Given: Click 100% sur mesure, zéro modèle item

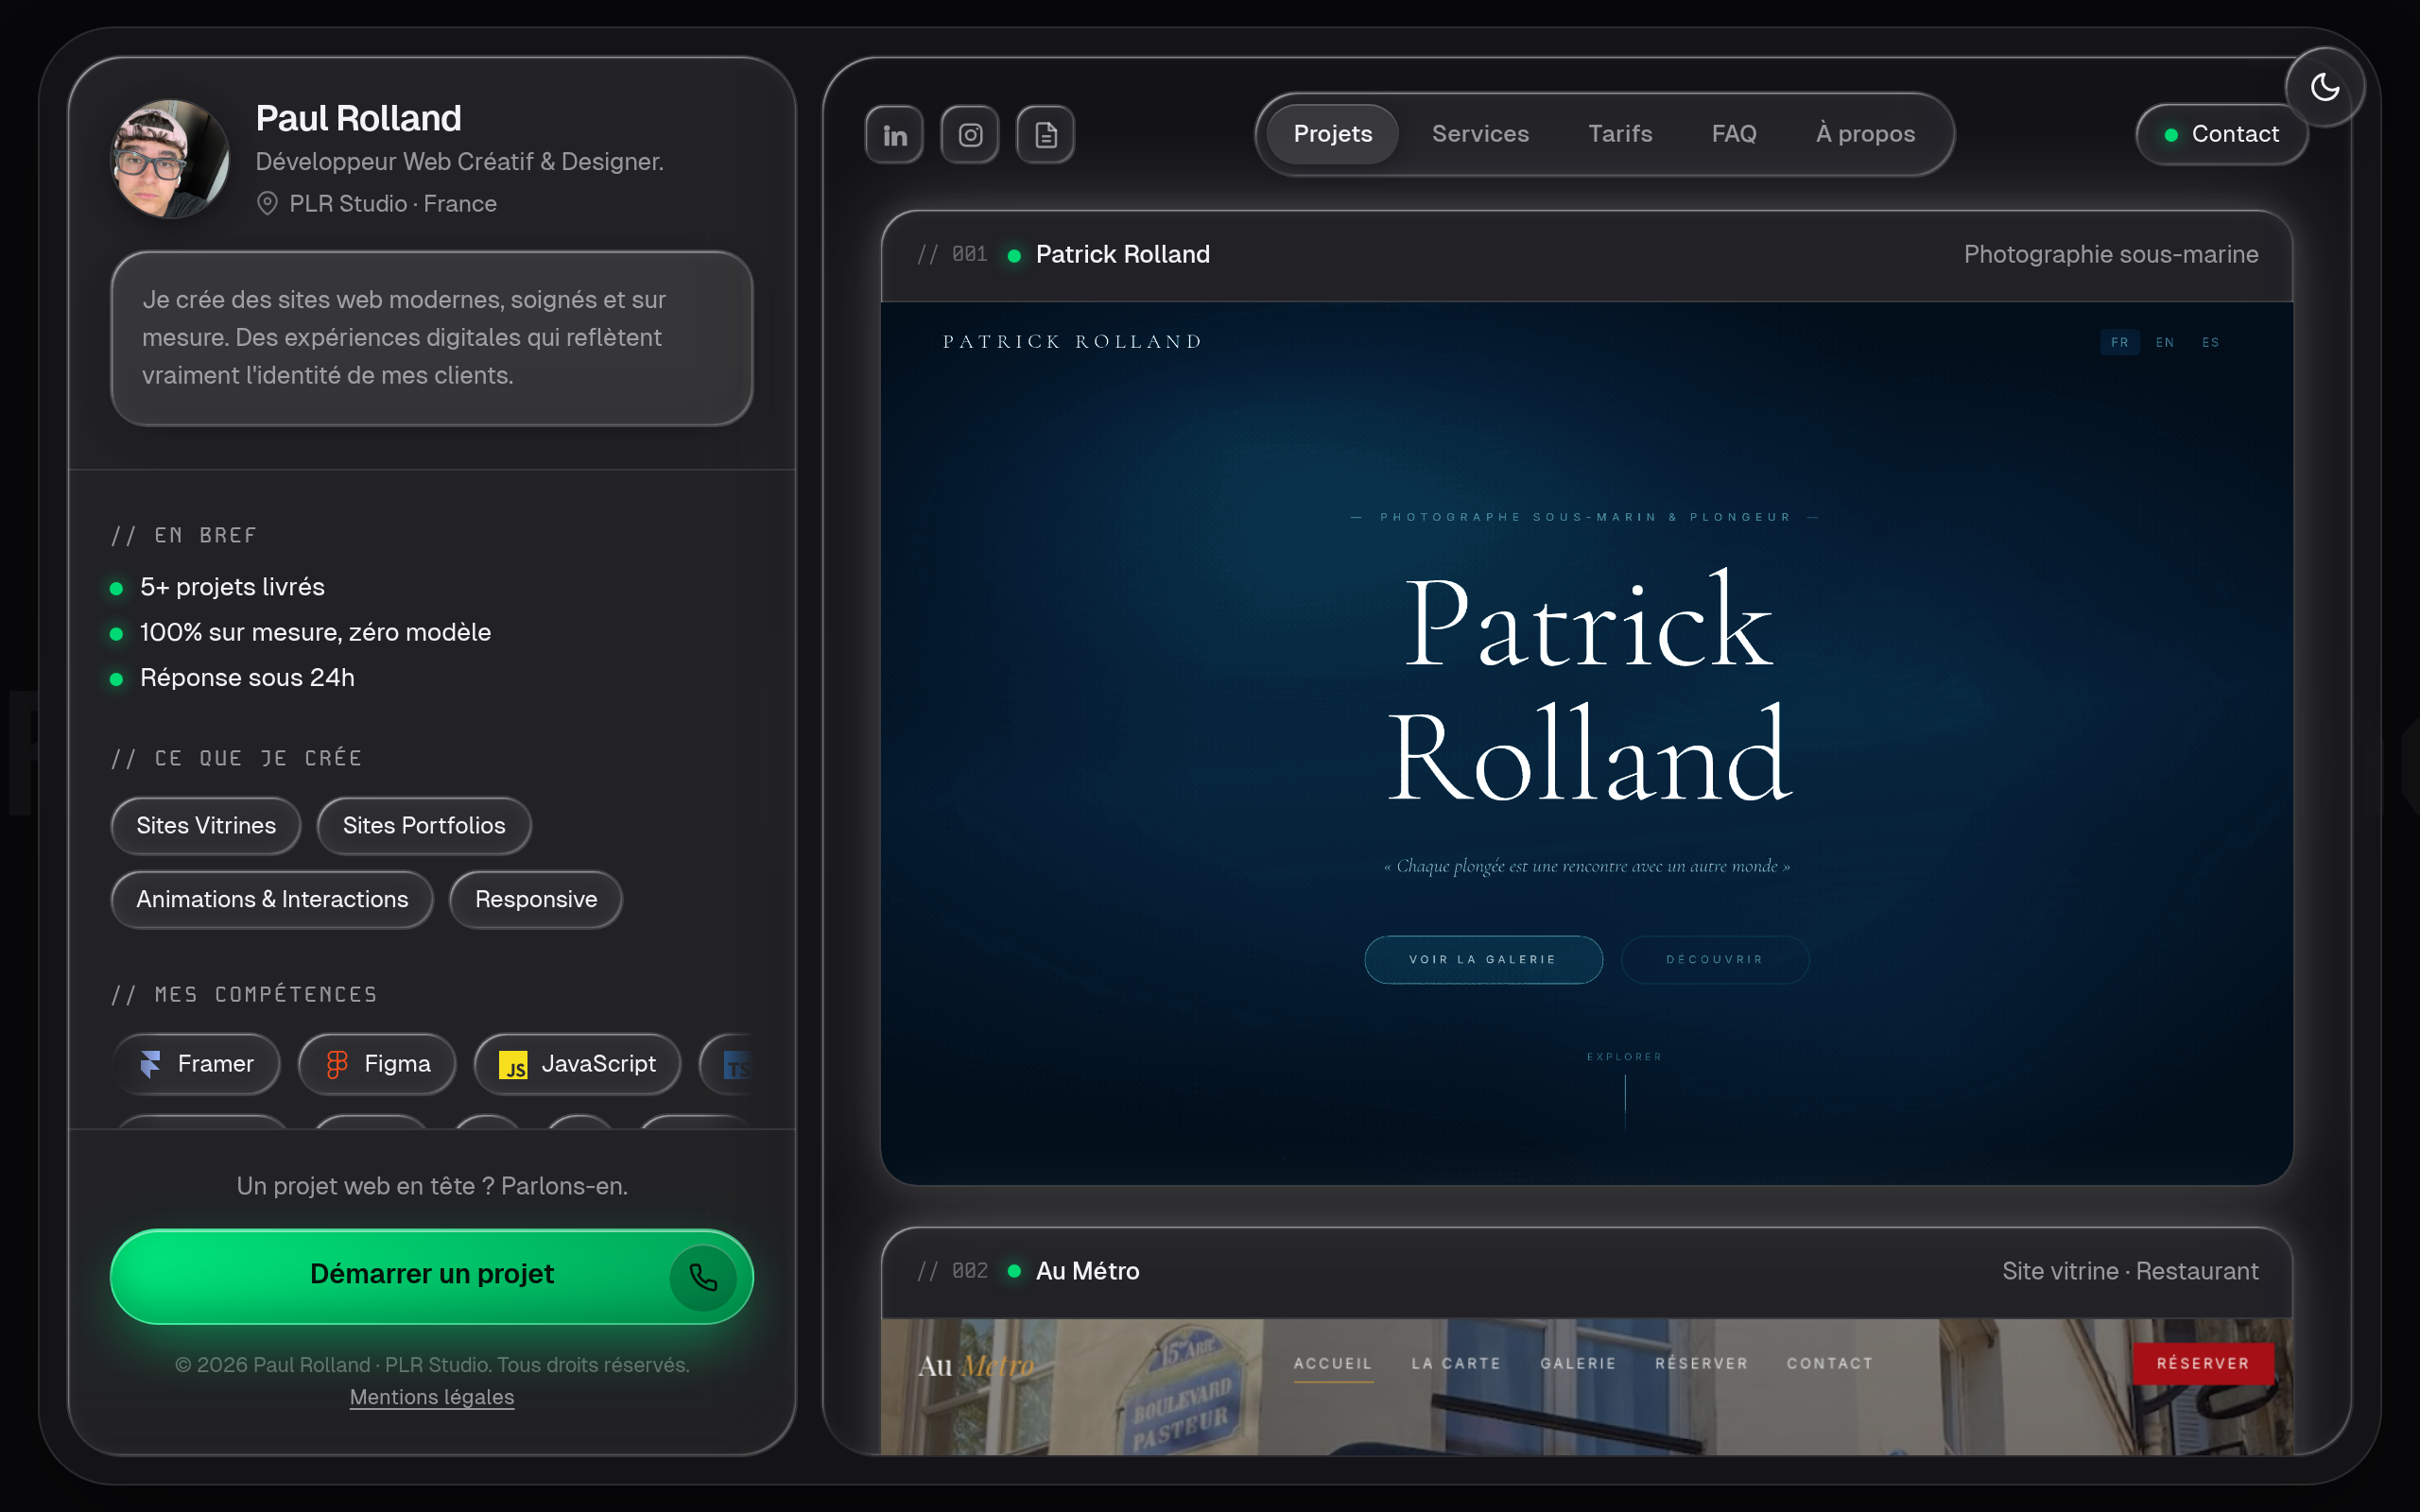Looking at the screenshot, I should click(315, 632).
